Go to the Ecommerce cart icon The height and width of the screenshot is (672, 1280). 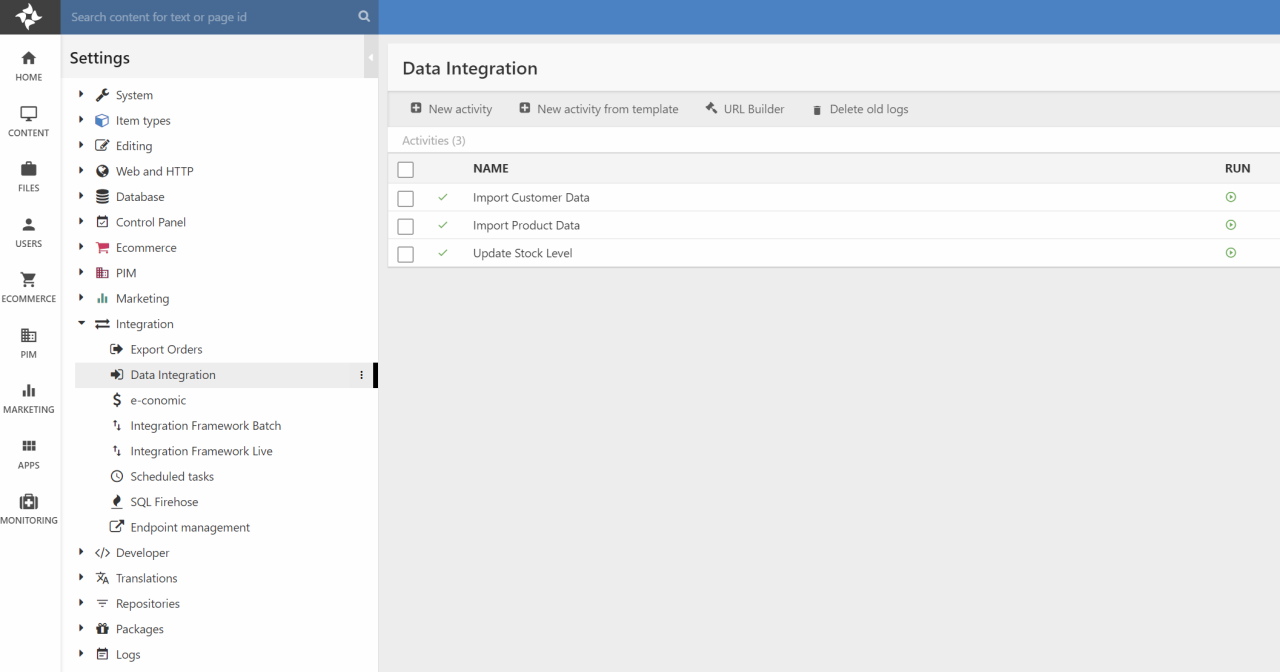(x=29, y=286)
